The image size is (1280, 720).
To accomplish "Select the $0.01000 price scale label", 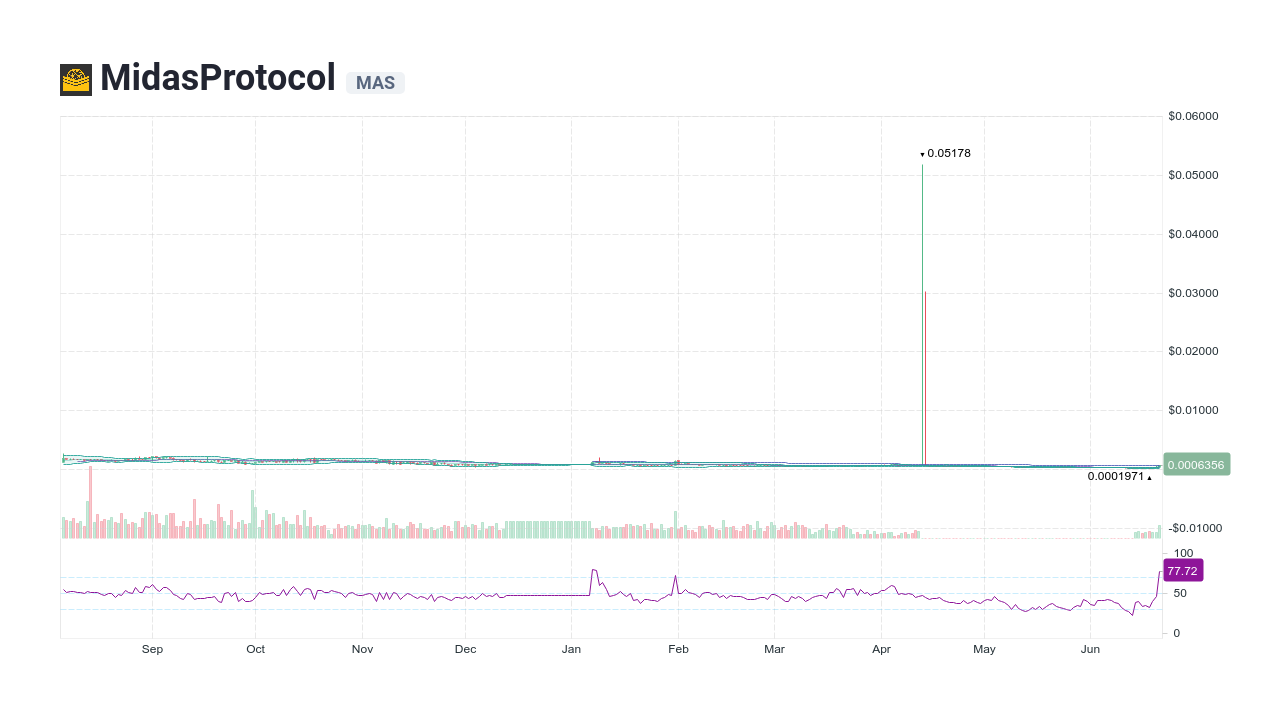I will 1191,410.
